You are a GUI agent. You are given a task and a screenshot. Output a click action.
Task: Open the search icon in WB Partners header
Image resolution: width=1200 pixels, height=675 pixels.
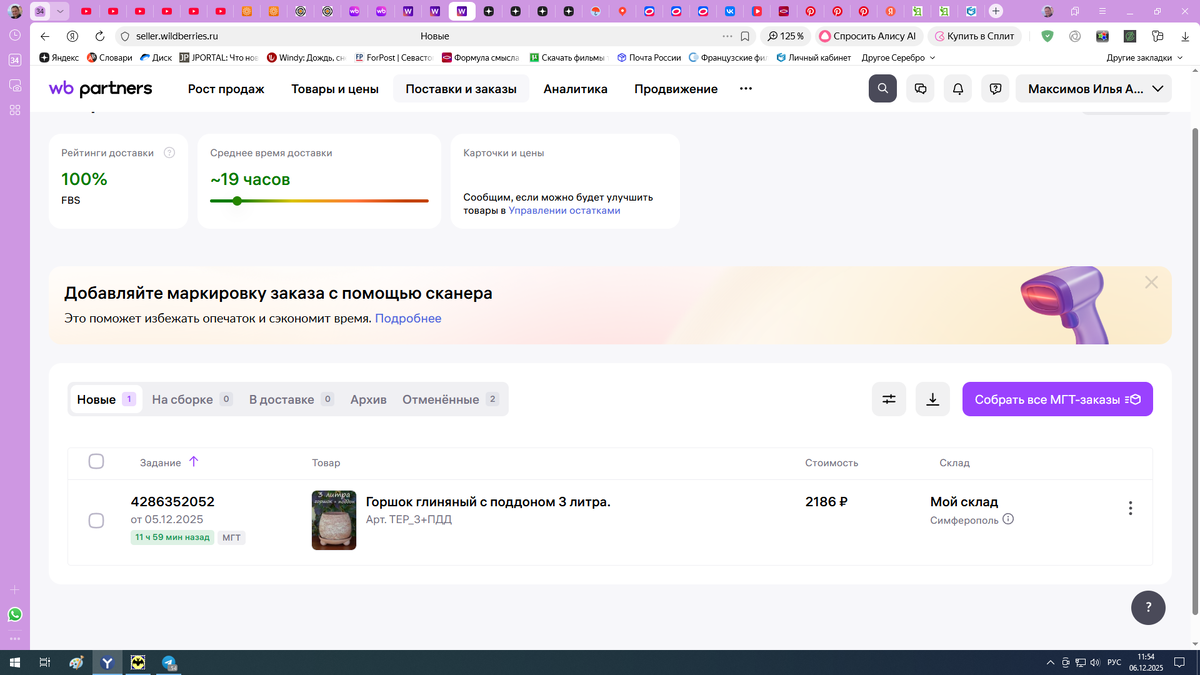882,88
